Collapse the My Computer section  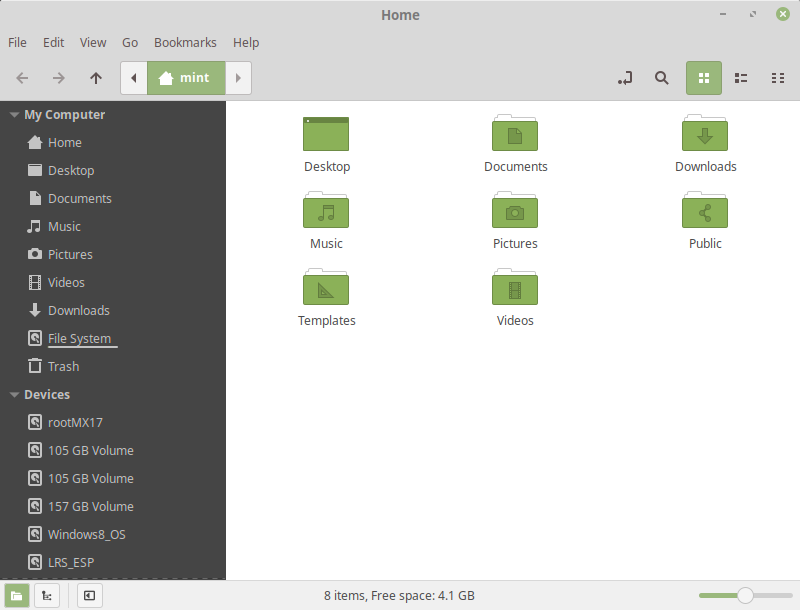(14, 114)
